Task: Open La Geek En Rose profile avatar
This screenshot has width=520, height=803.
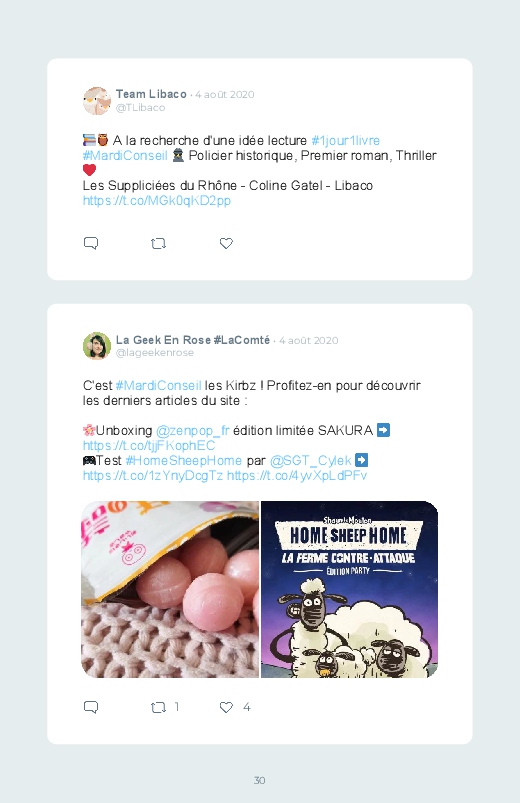Action: click(97, 346)
